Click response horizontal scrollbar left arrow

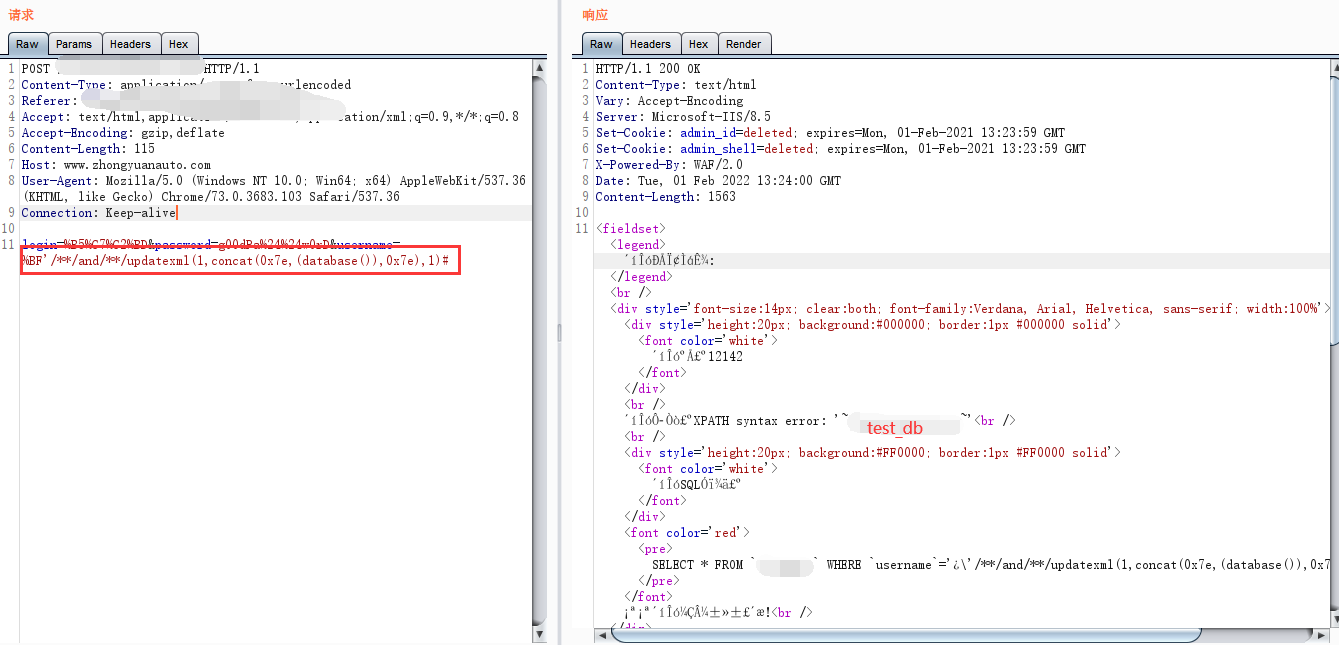(x=601, y=635)
